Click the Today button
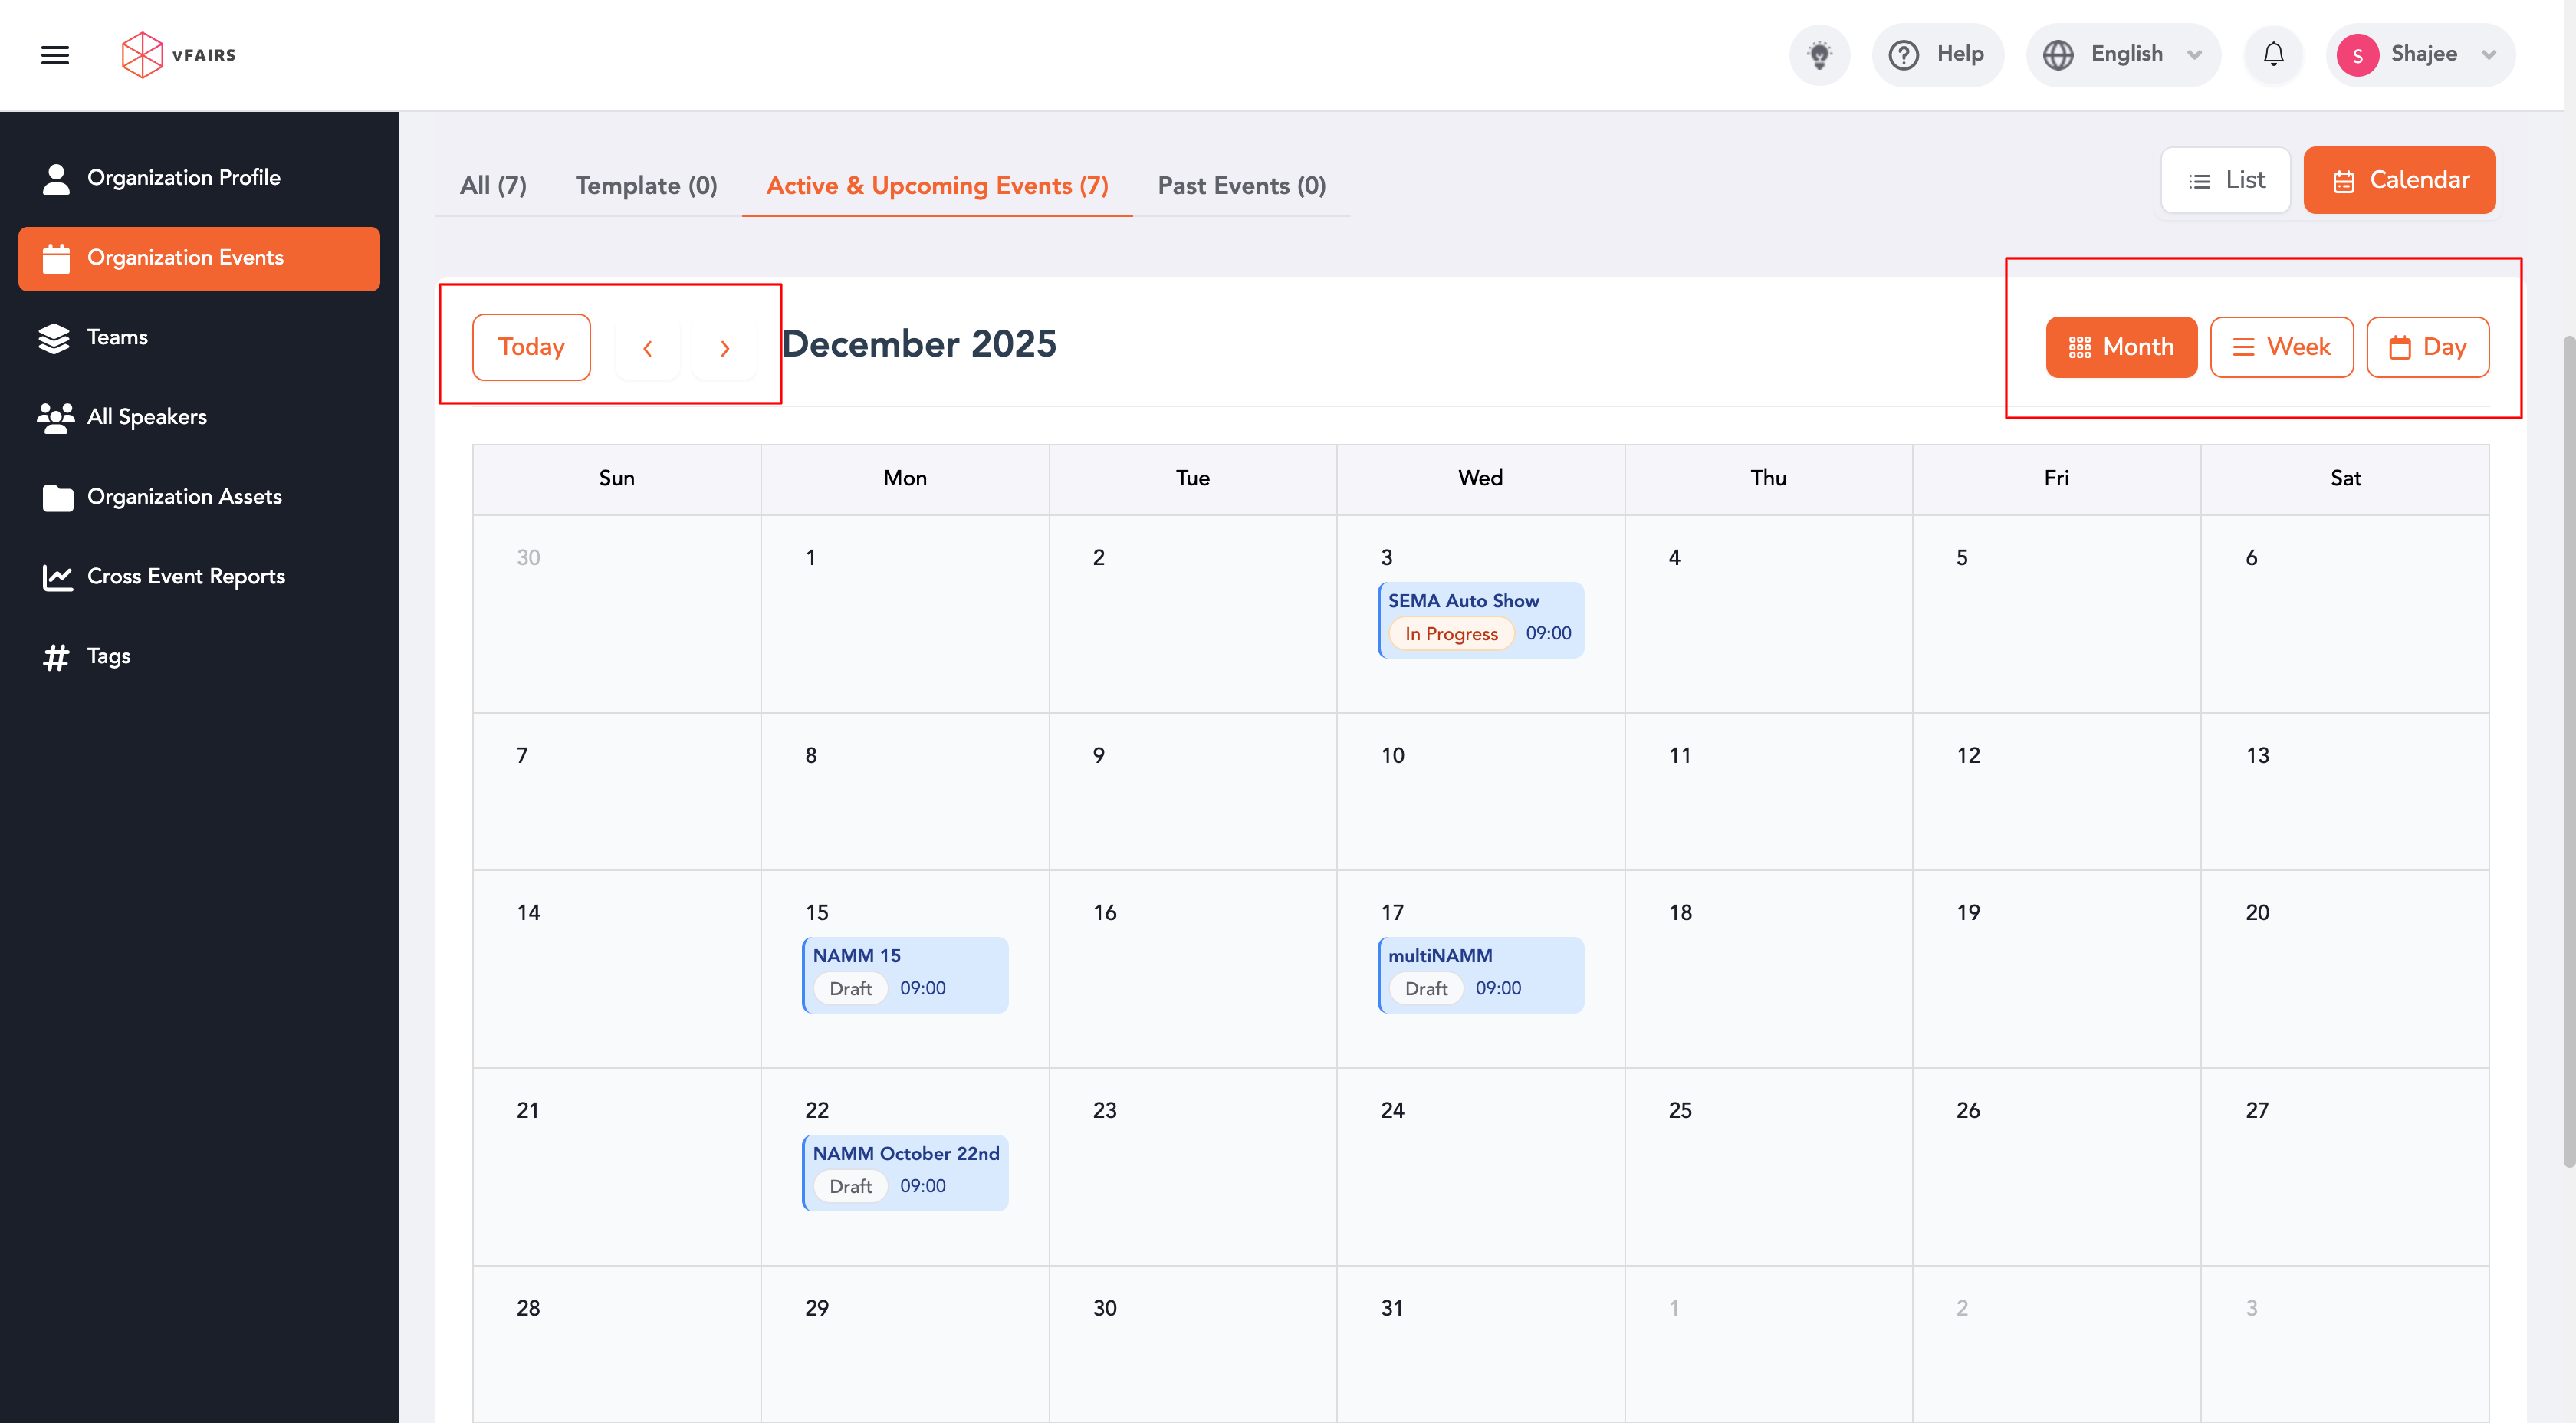The height and width of the screenshot is (1423, 2576). pos(531,347)
